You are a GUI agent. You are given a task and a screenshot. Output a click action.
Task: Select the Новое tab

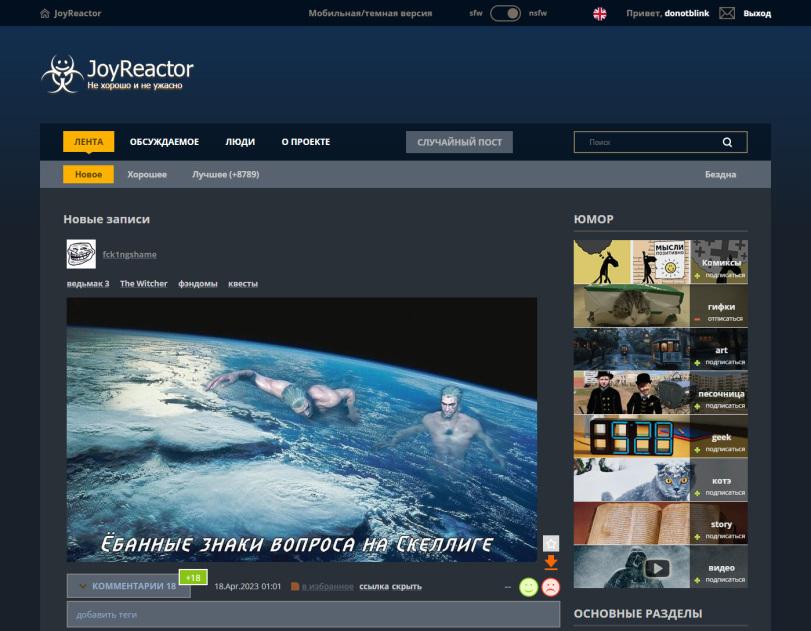pyautogui.click(x=88, y=174)
